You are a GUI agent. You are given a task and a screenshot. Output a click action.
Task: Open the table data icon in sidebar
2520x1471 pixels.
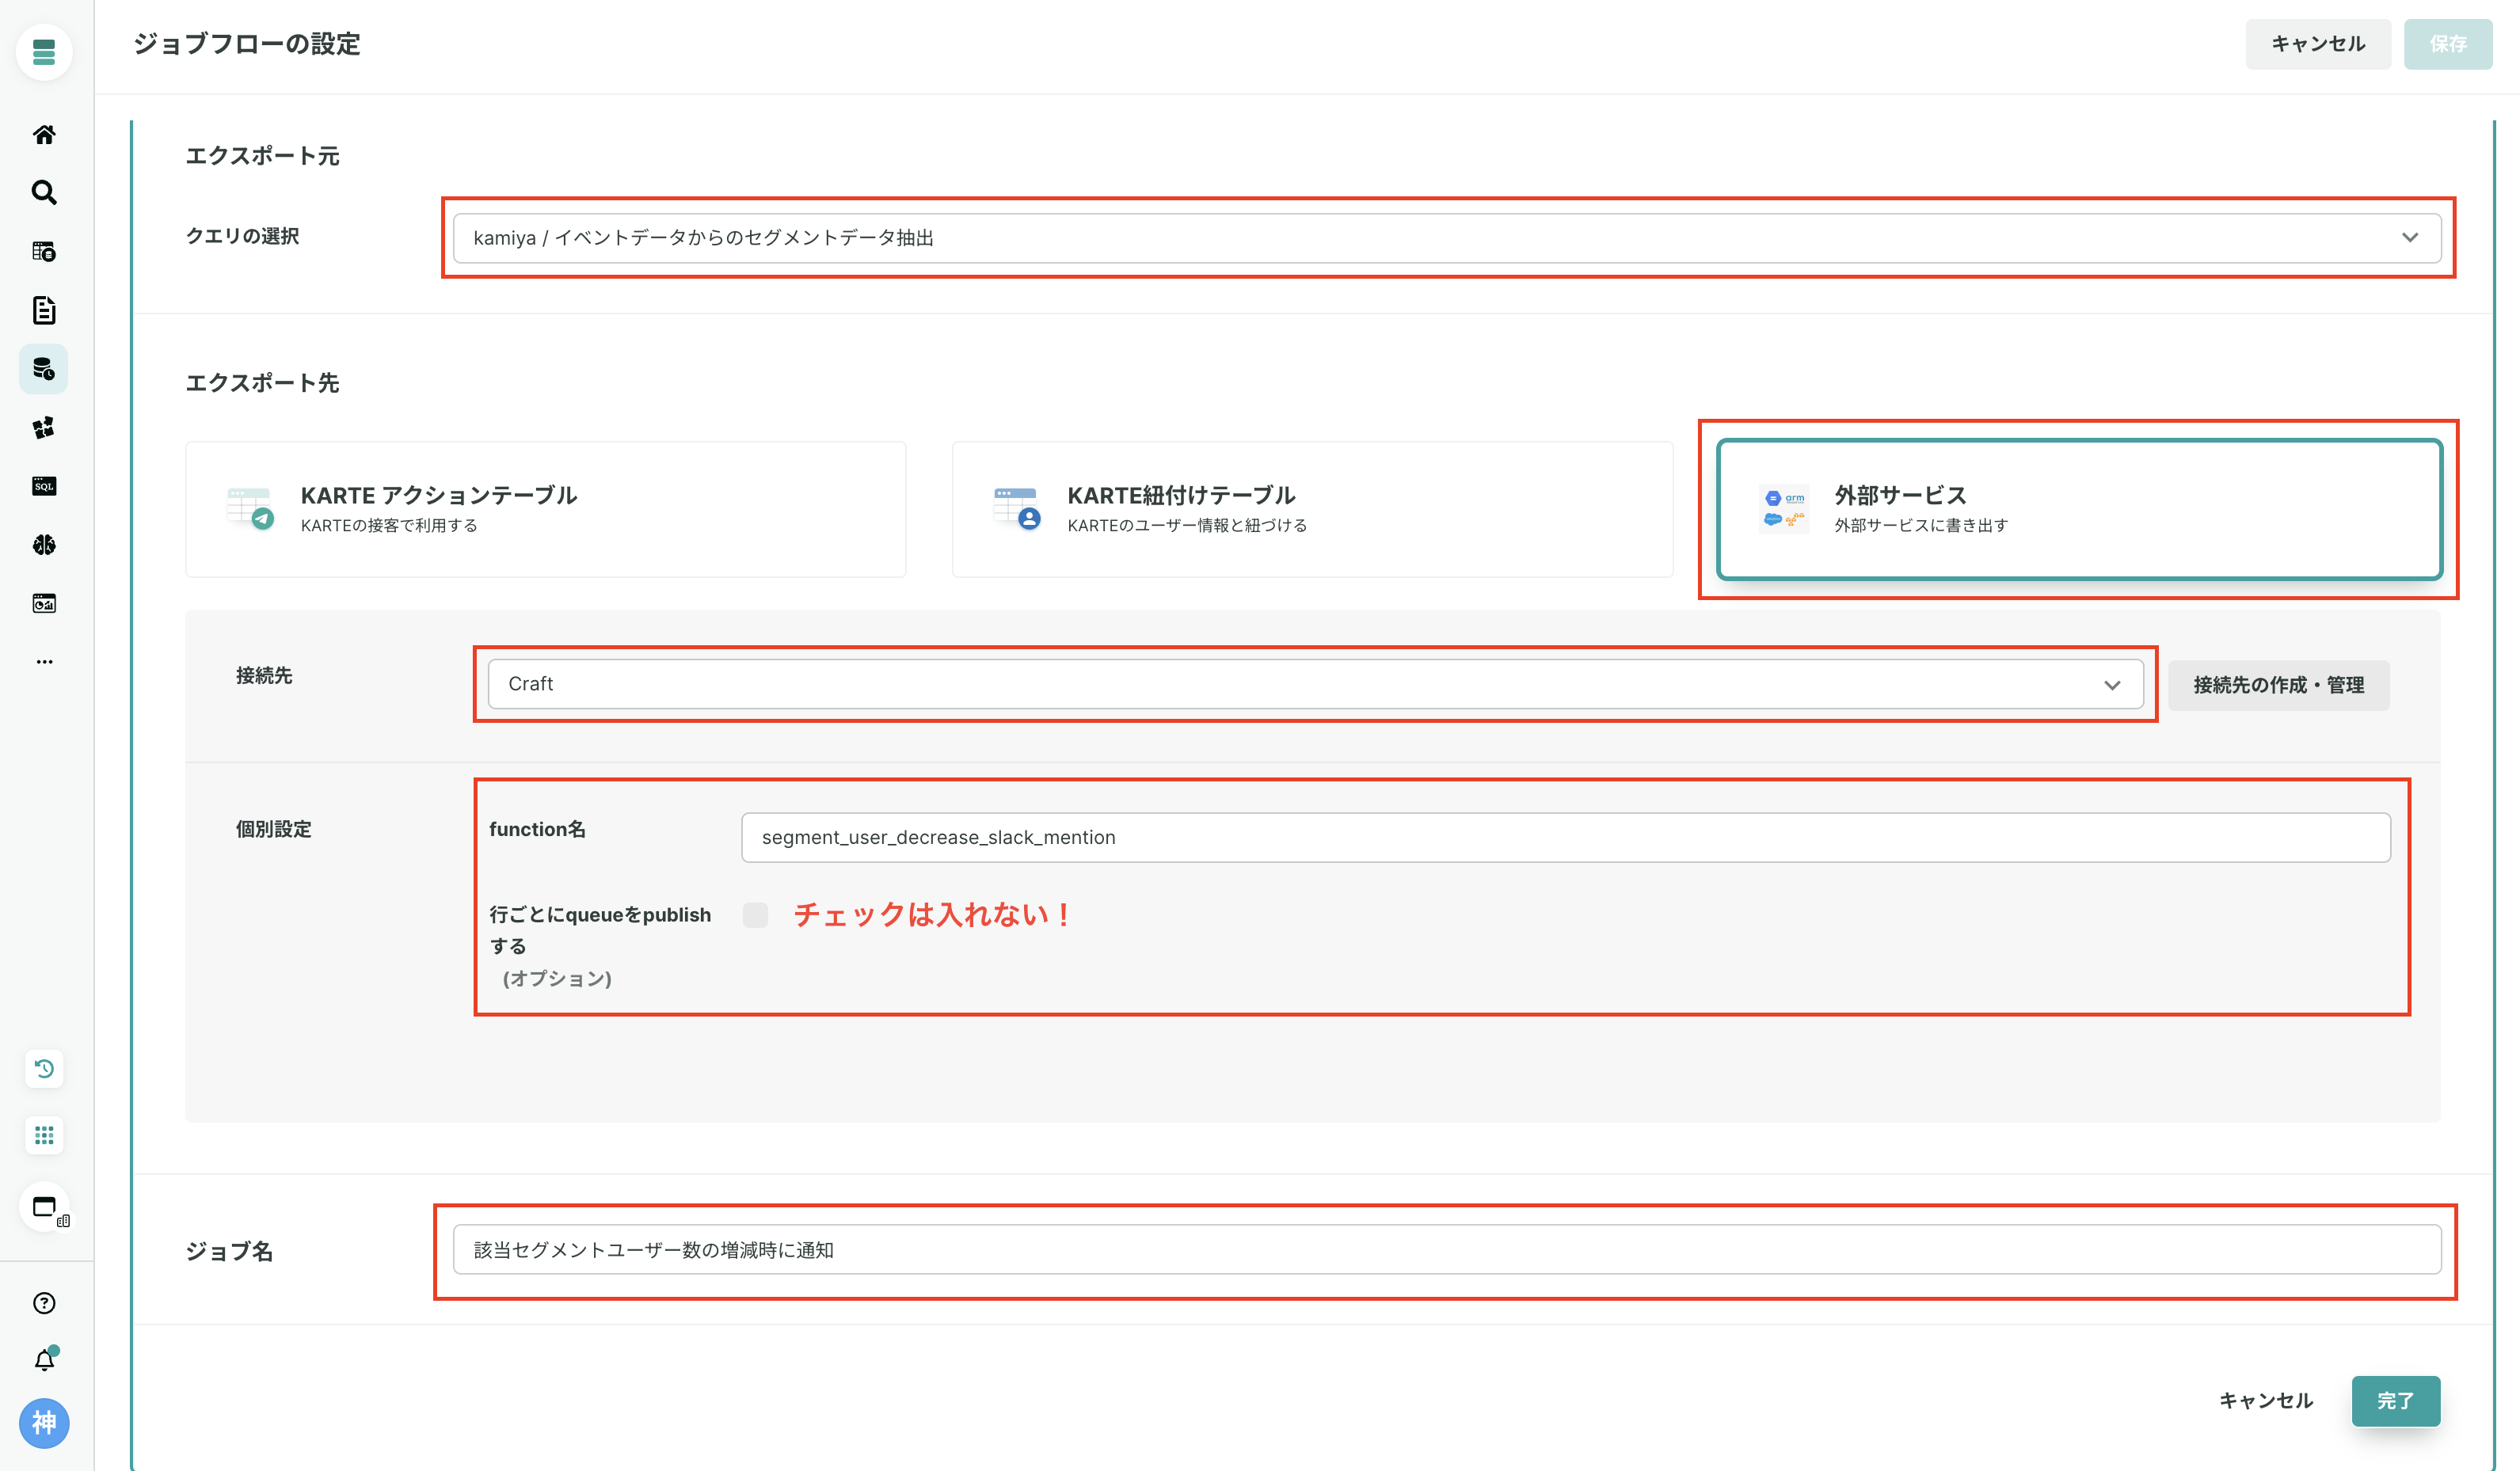44,251
